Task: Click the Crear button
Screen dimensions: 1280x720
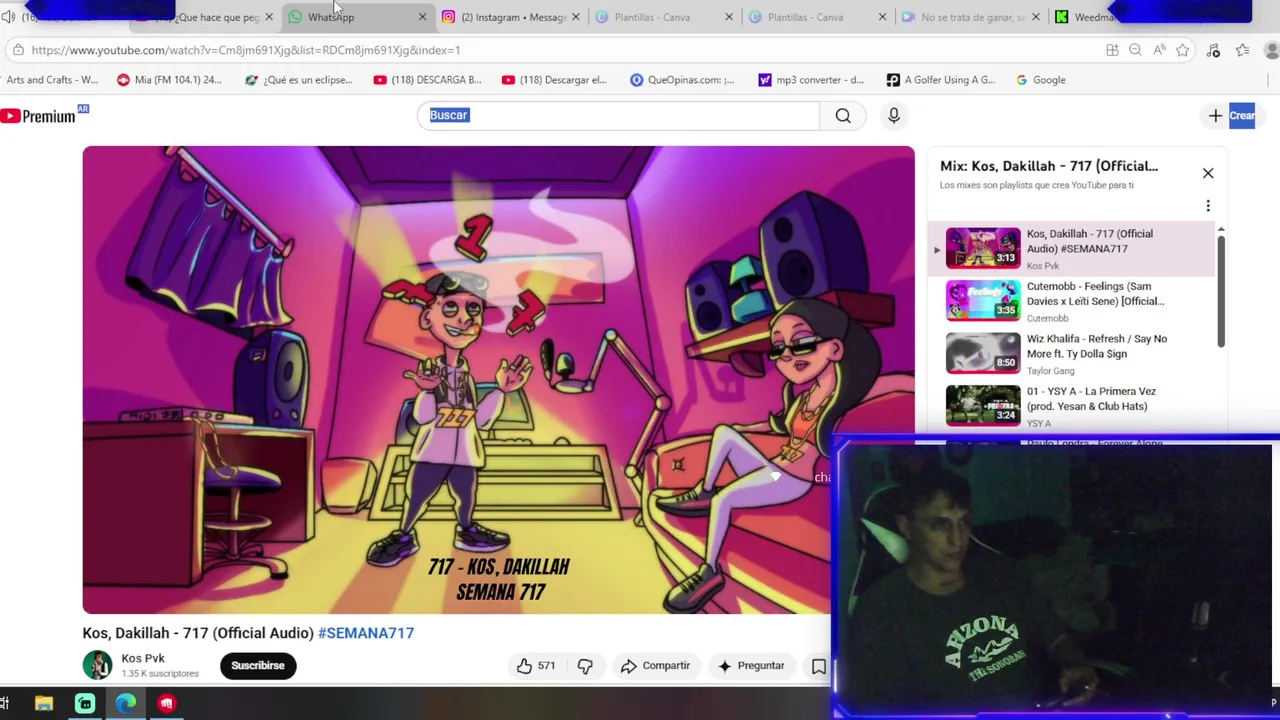Action: pos(1231,116)
